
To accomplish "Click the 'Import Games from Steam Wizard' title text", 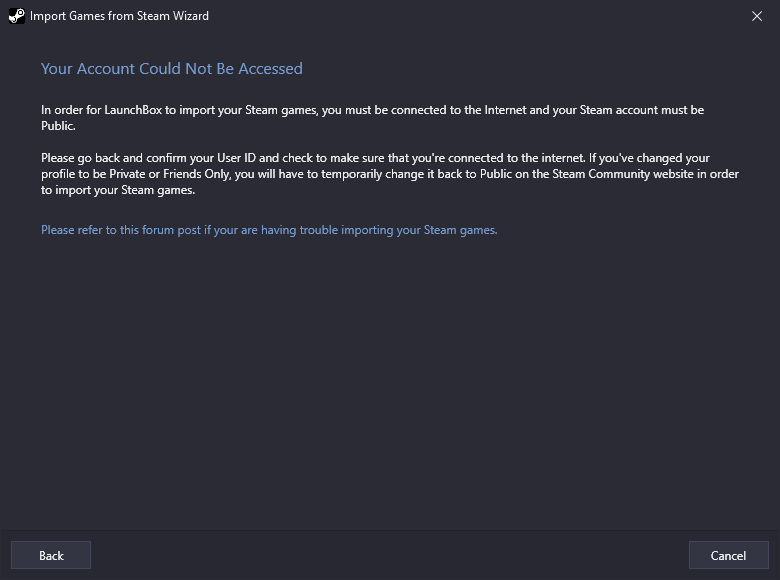I will (119, 16).
